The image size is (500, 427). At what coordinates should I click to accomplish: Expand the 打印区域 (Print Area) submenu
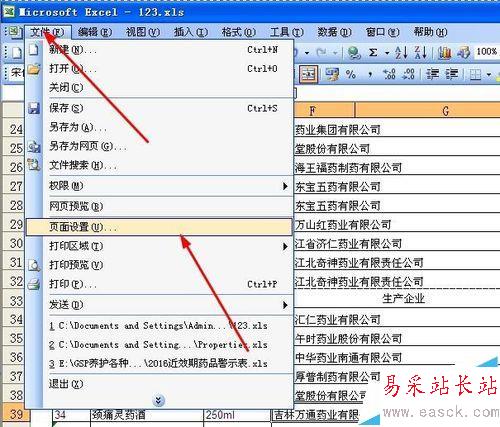coord(159,246)
